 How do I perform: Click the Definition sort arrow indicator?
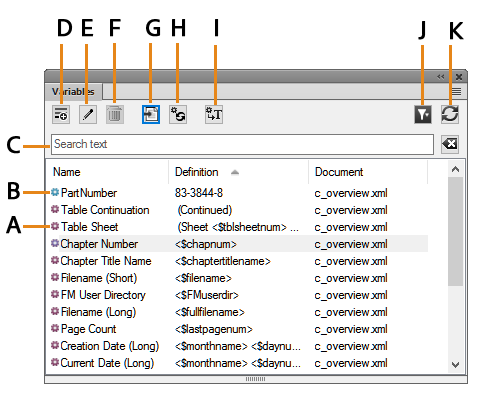click(235, 172)
